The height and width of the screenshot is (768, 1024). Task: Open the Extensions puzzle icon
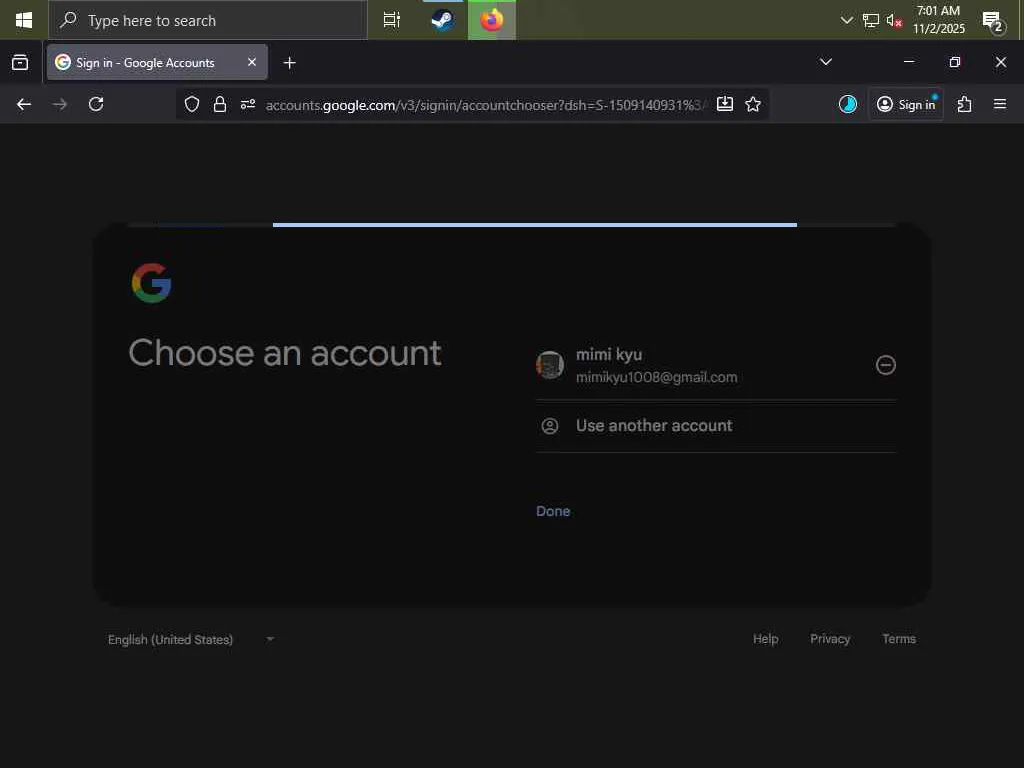[x=965, y=104]
